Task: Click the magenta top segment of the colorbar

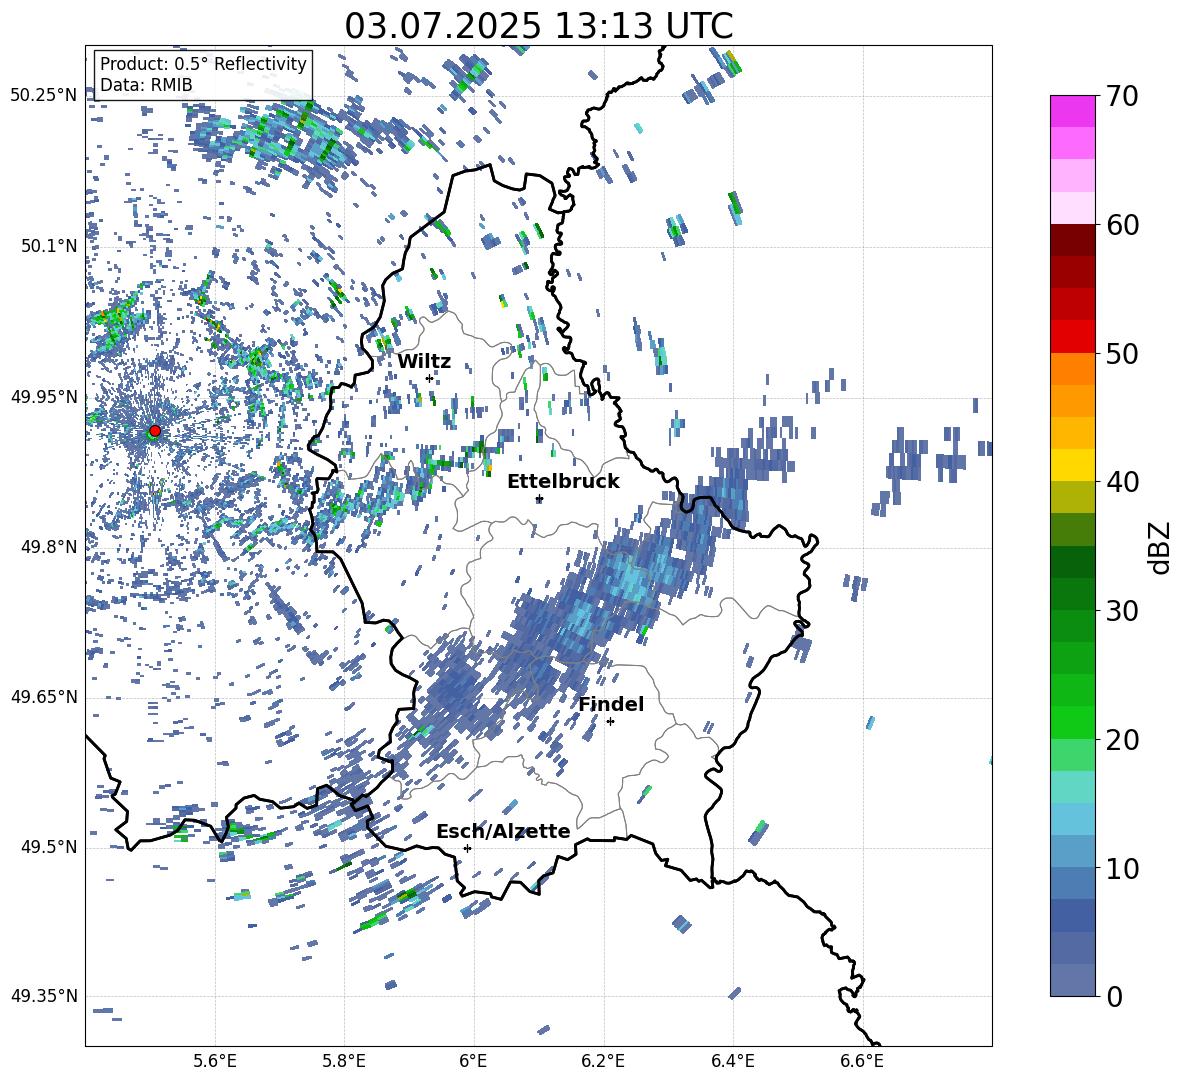Action: click(x=1072, y=111)
